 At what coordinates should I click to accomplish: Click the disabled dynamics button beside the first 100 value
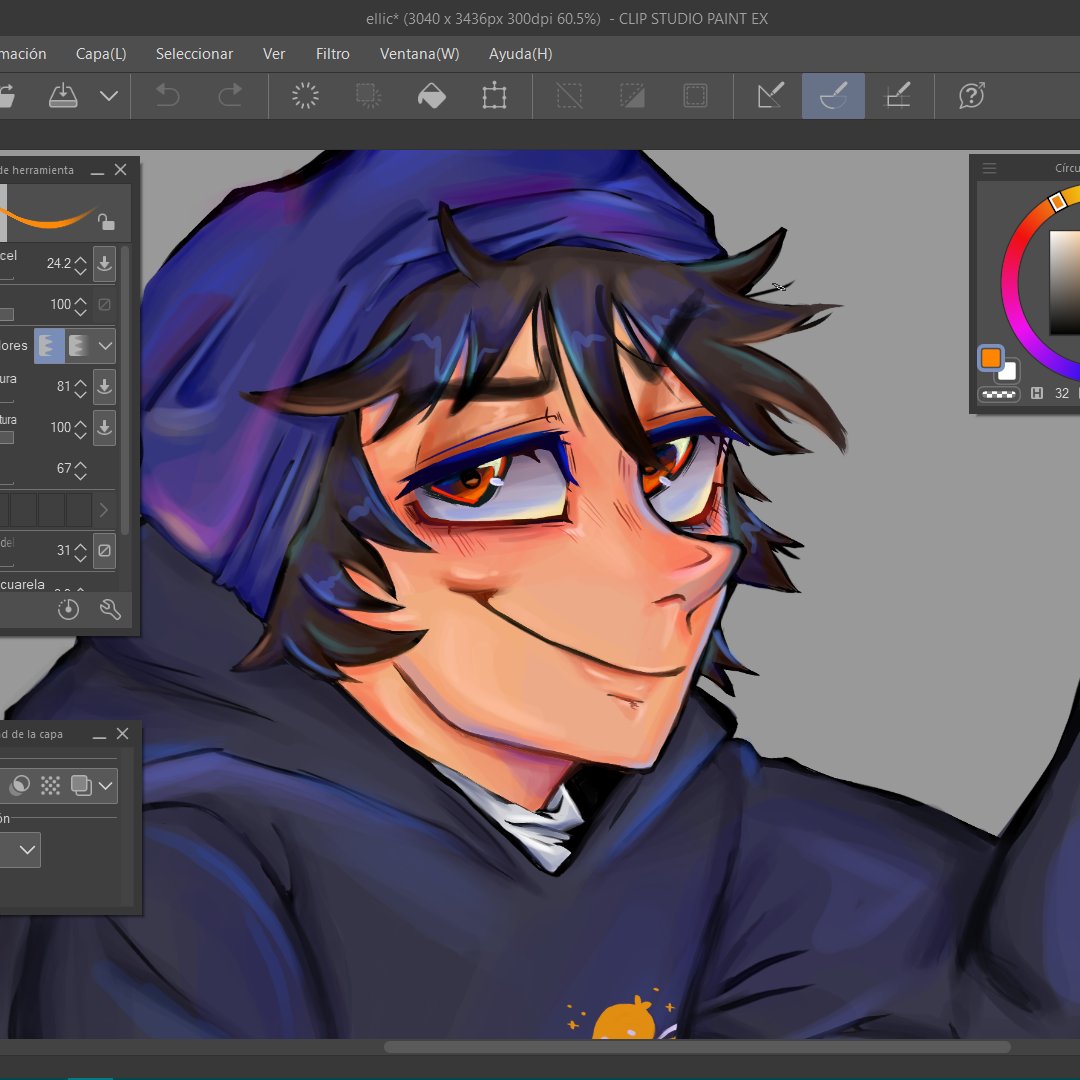[105, 304]
